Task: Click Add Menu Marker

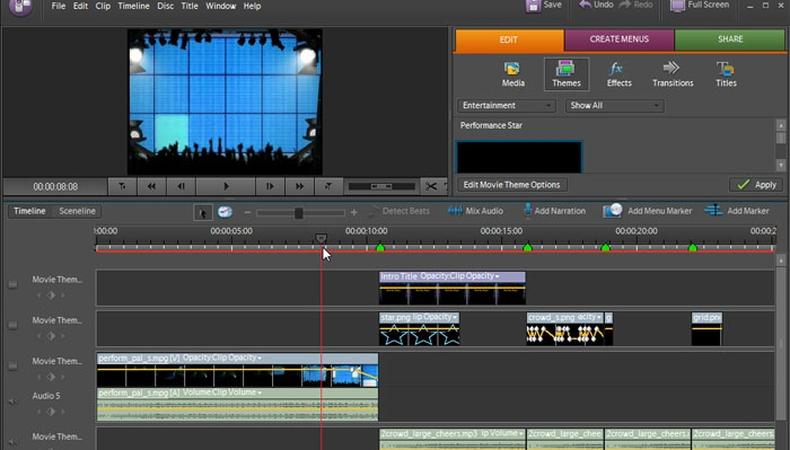Action: pyautogui.click(x=647, y=211)
